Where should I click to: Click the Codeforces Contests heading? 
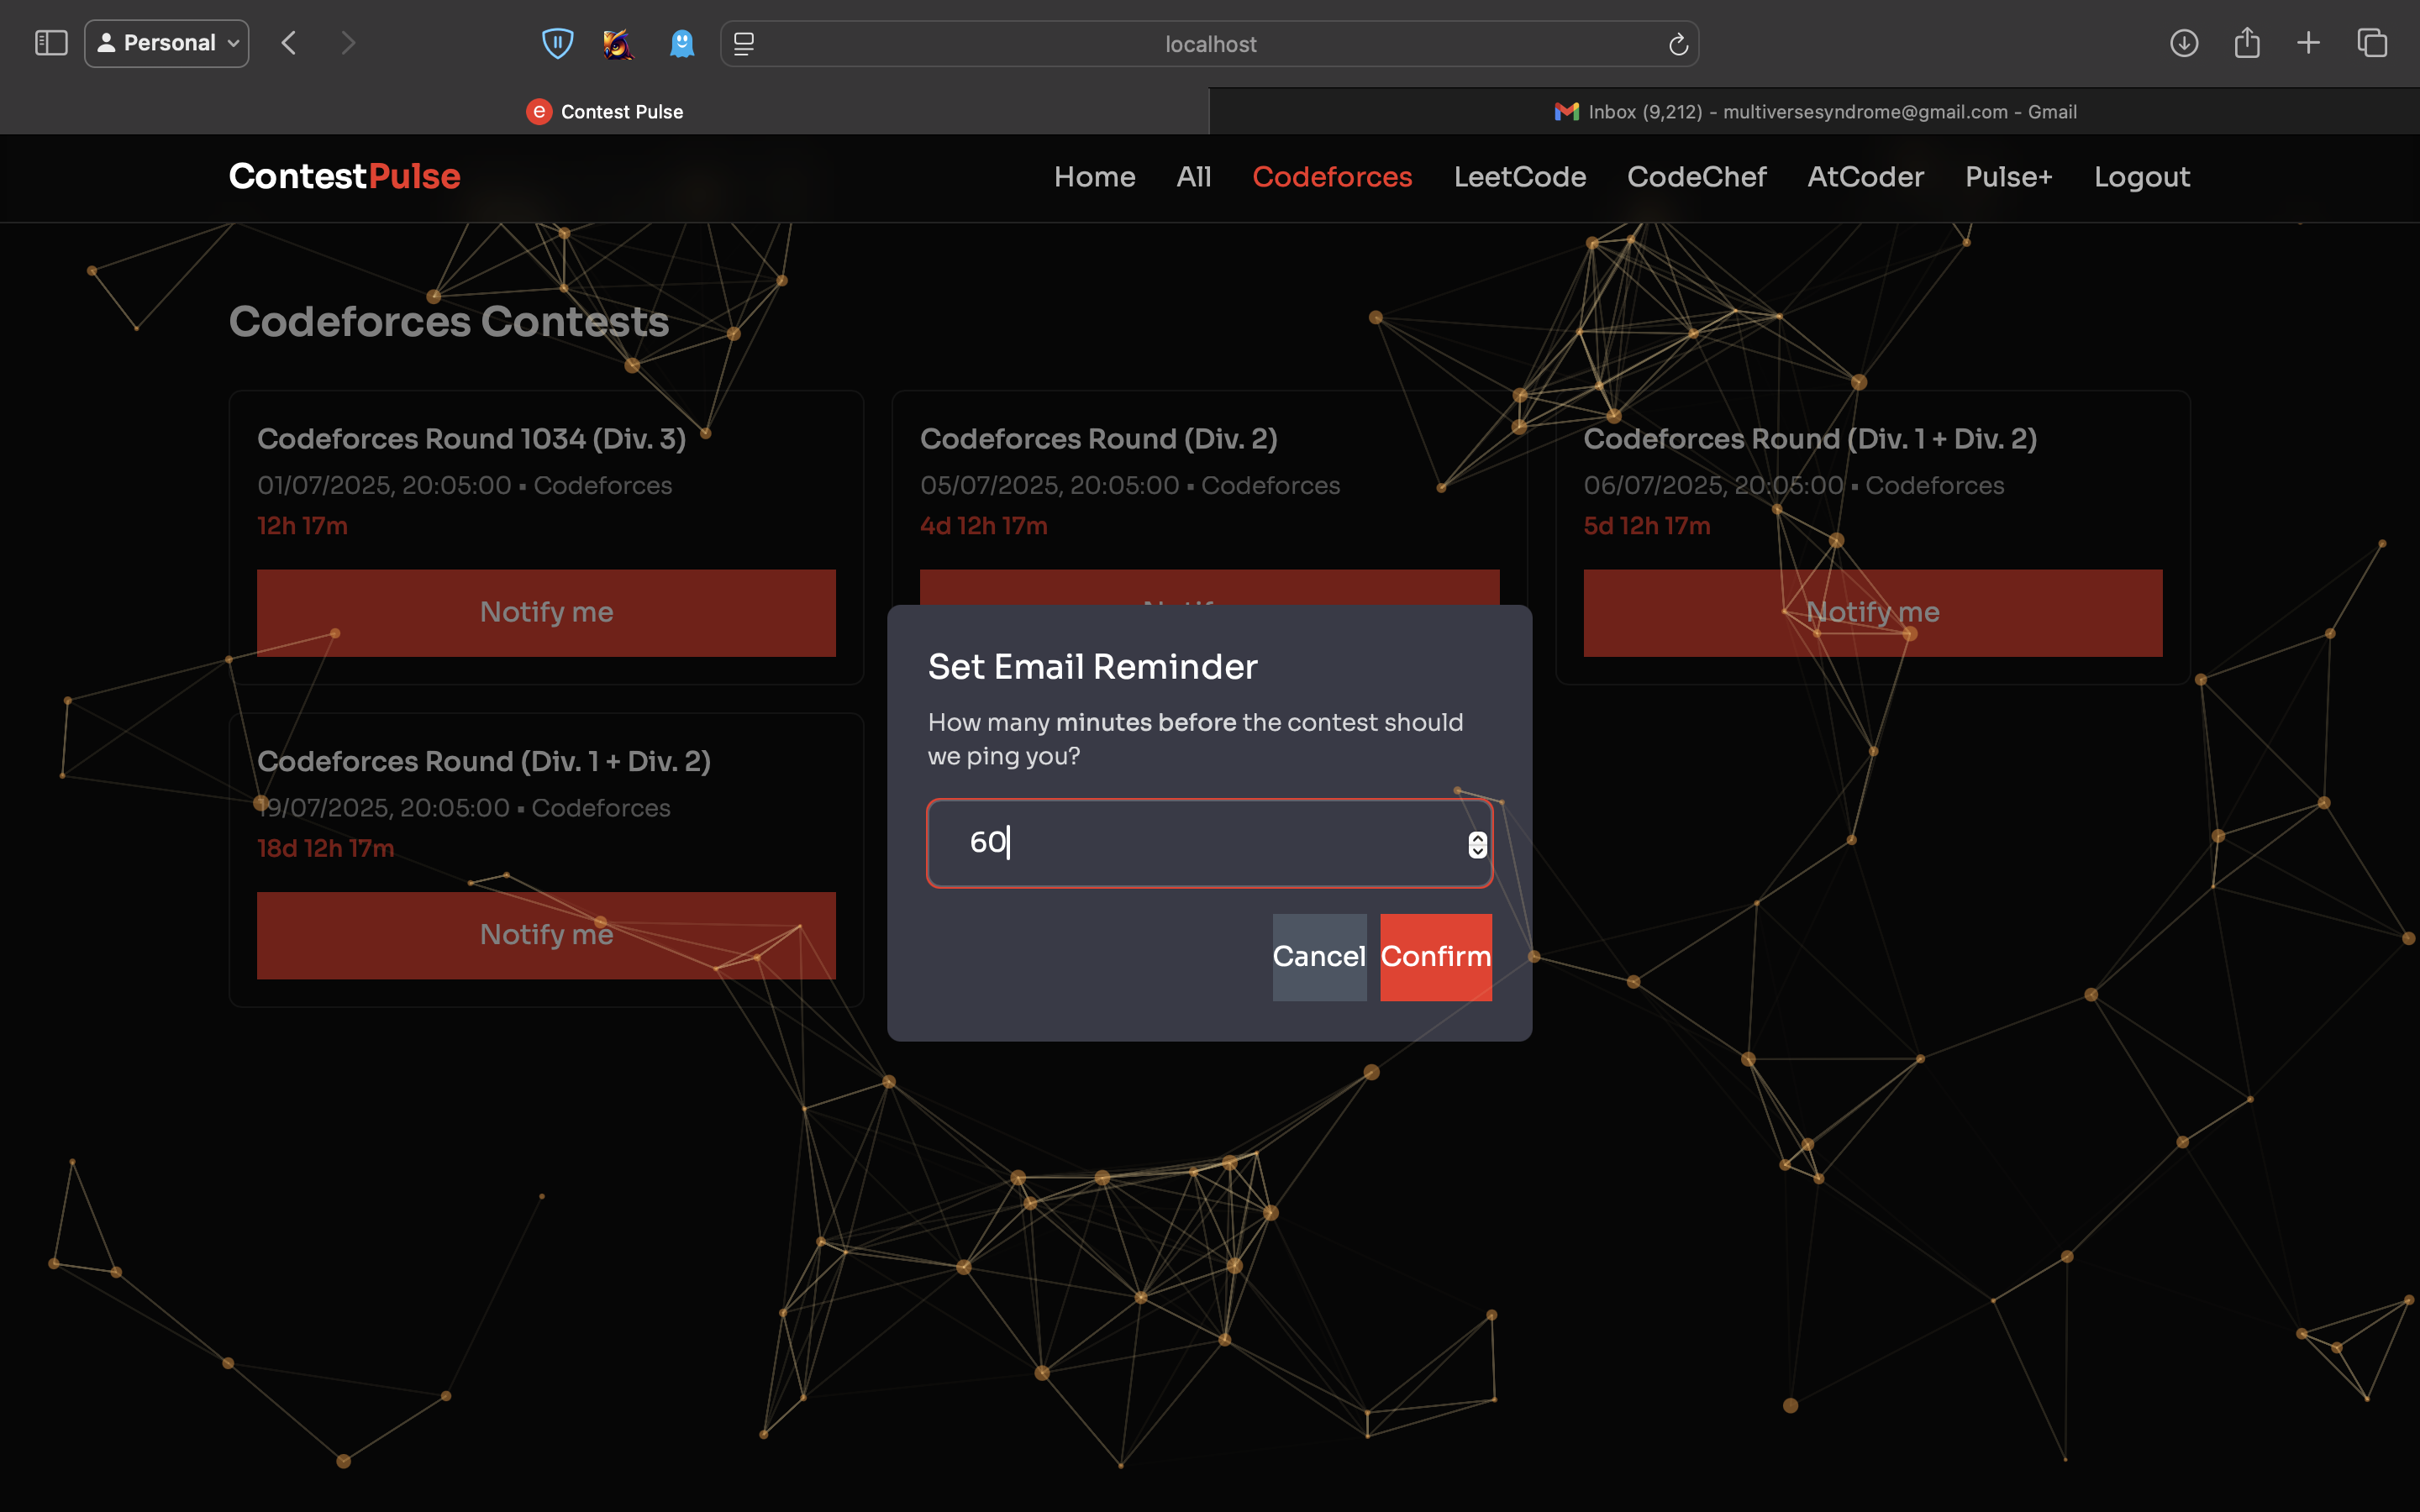tap(449, 322)
